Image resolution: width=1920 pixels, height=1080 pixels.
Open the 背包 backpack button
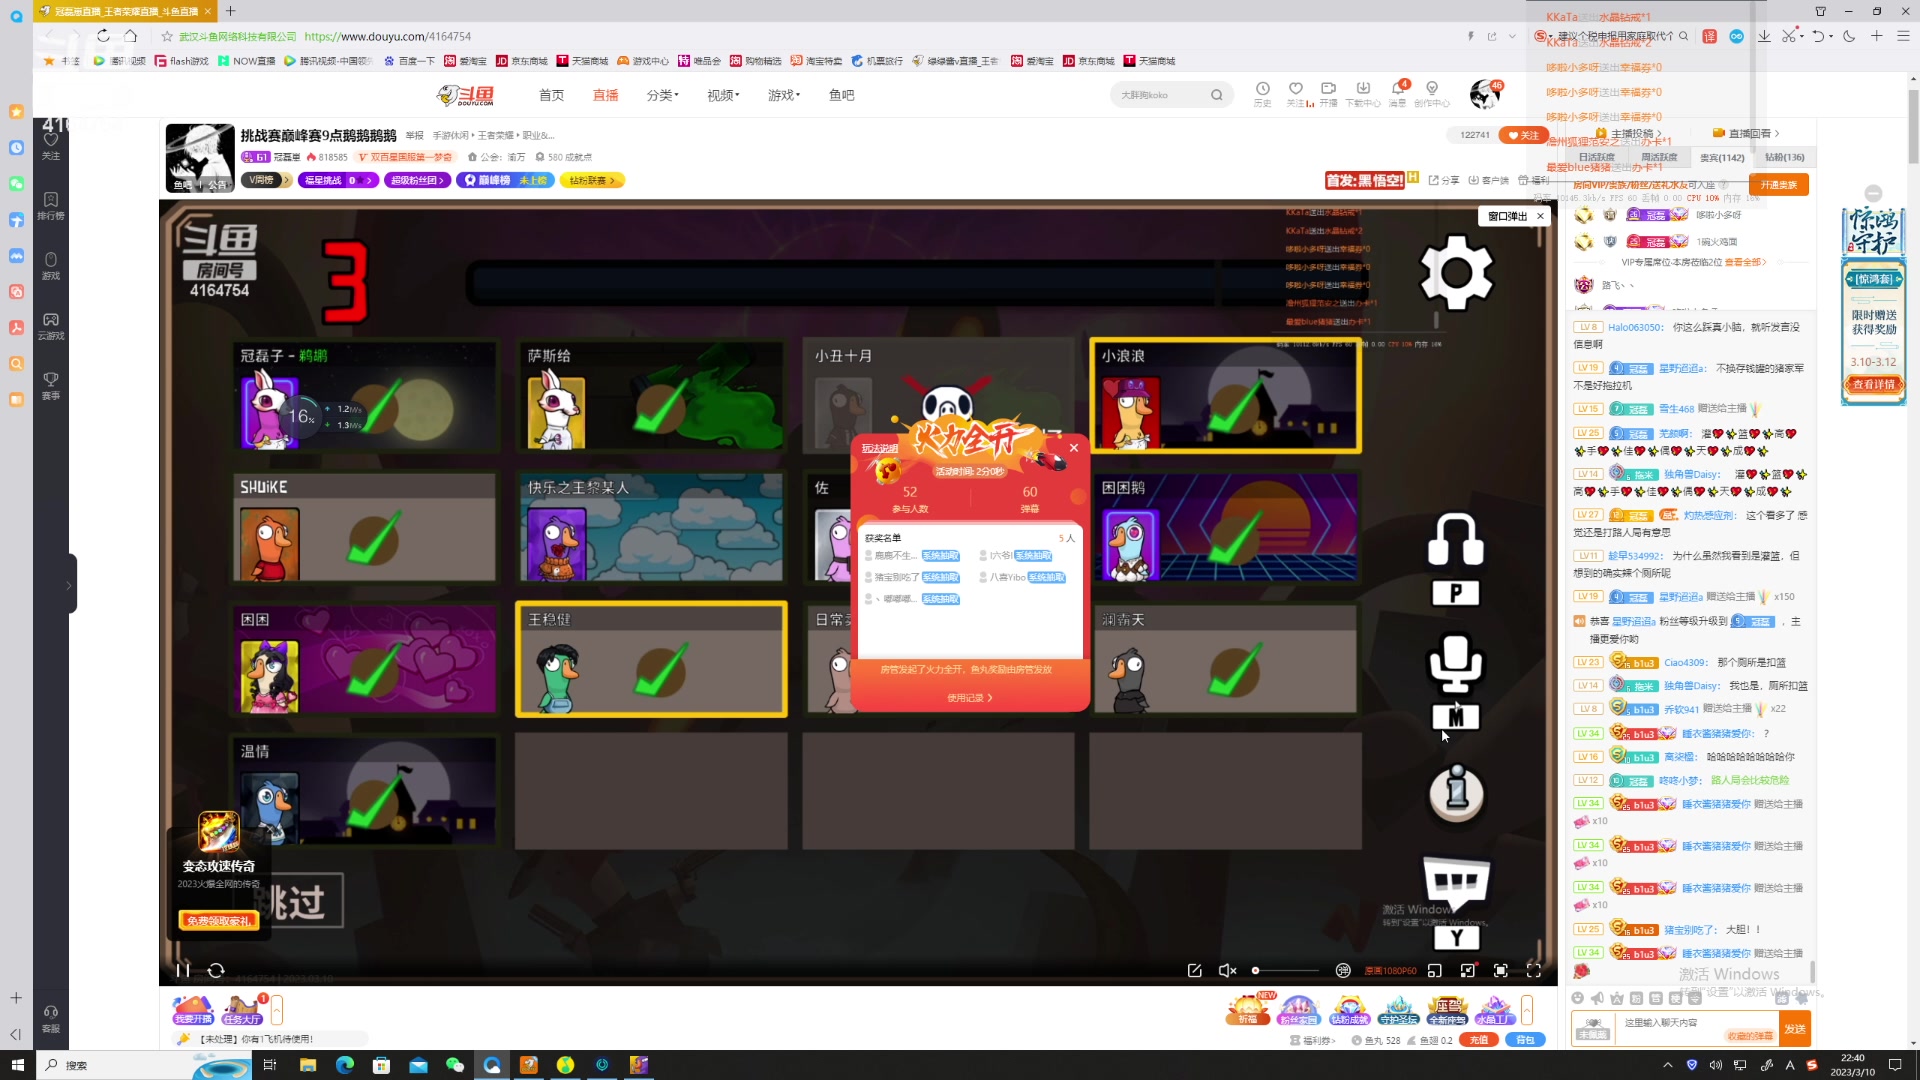point(1525,1040)
